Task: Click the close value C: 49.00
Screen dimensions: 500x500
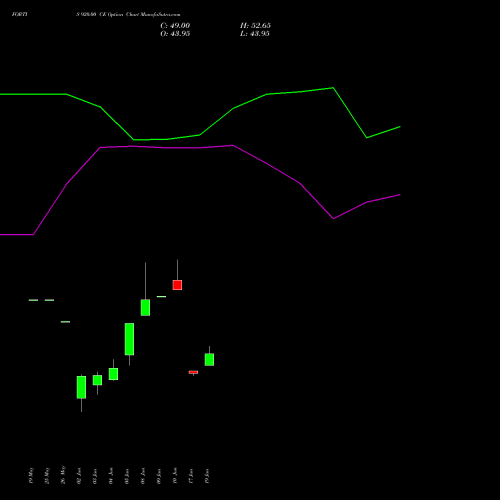Action: [175, 26]
